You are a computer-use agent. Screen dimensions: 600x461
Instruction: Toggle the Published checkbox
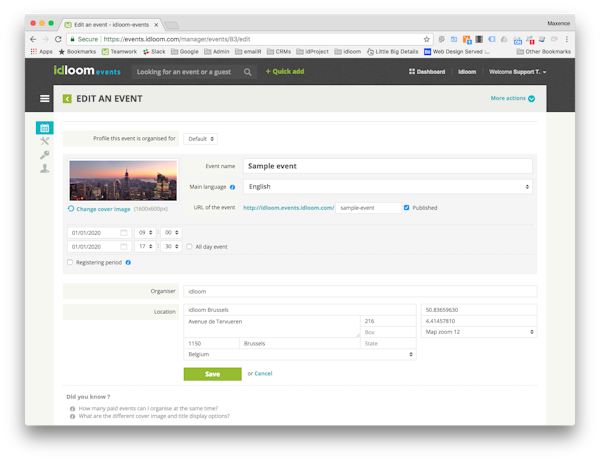(x=406, y=207)
